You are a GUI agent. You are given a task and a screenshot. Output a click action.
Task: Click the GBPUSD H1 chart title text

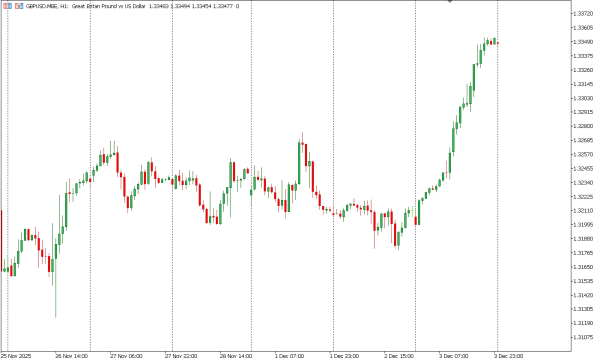47,6
